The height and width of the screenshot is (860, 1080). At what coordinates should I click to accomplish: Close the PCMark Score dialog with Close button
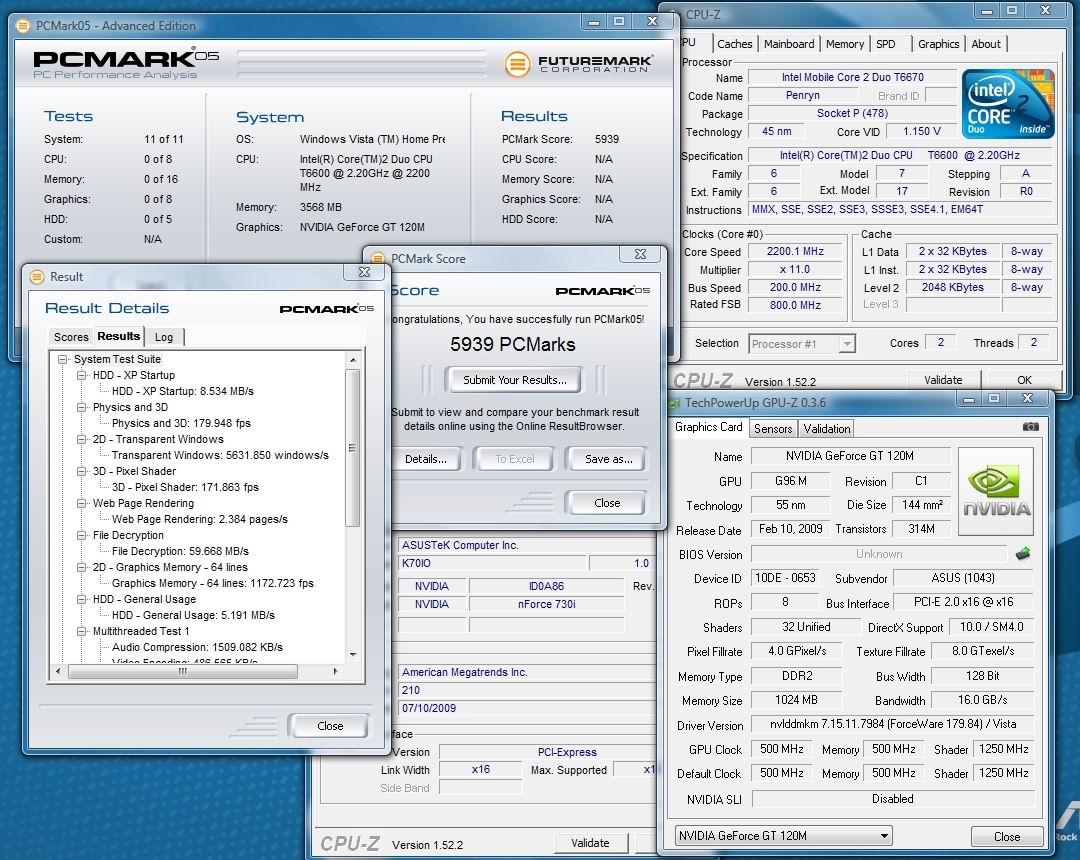607,503
